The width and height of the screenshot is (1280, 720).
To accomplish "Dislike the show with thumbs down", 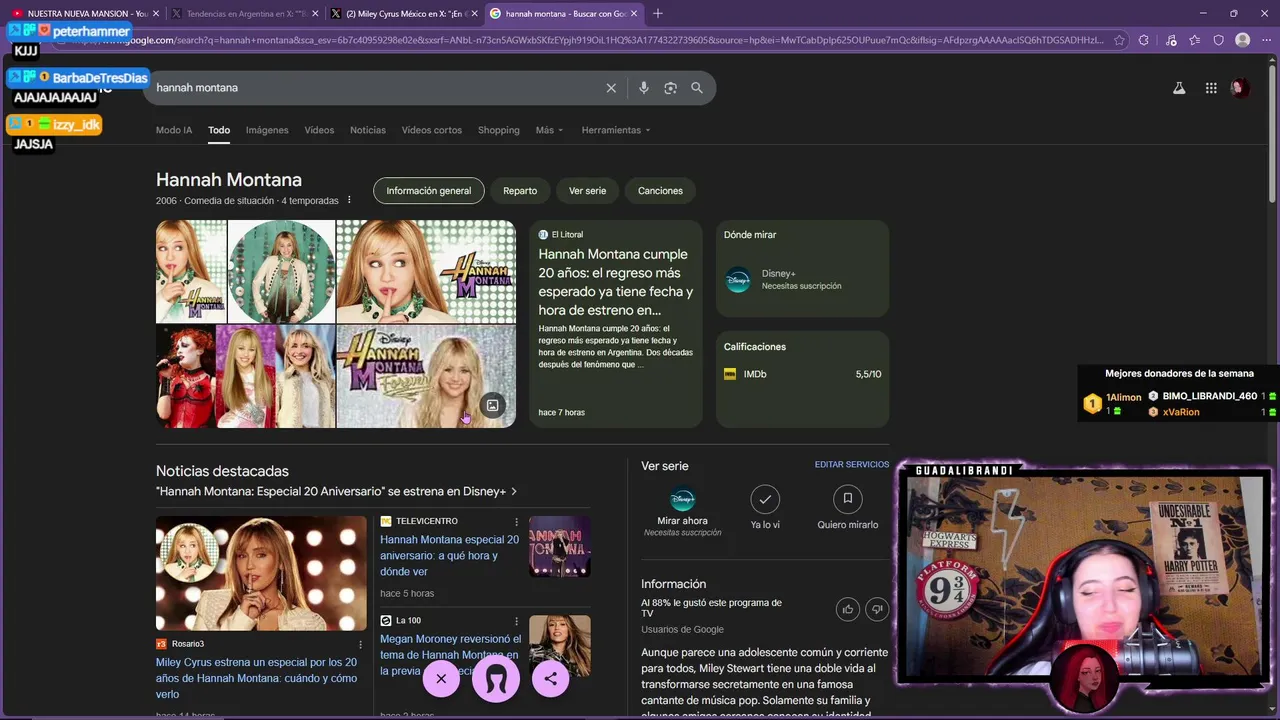I will click(877, 608).
